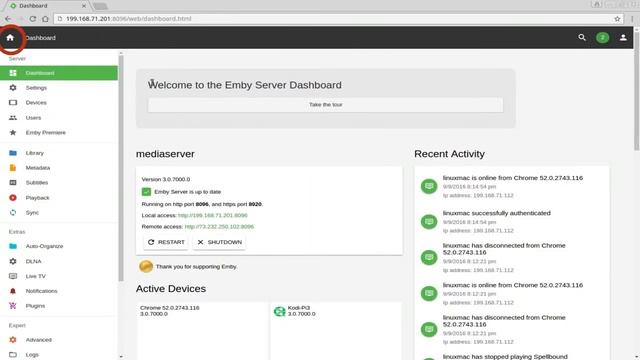Click the Auto-Organize folder icon
The height and width of the screenshot is (360, 640).
[13, 246]
